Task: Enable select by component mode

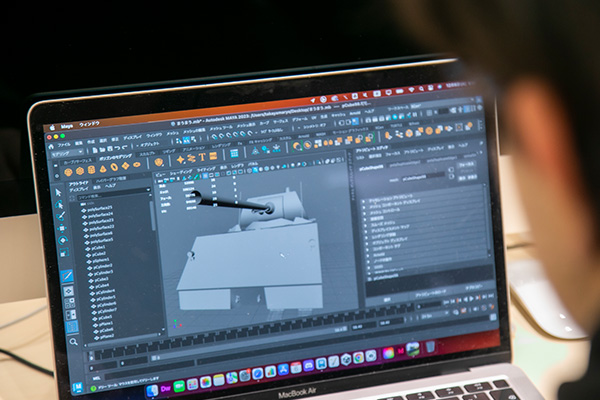Action: (193, 139)
